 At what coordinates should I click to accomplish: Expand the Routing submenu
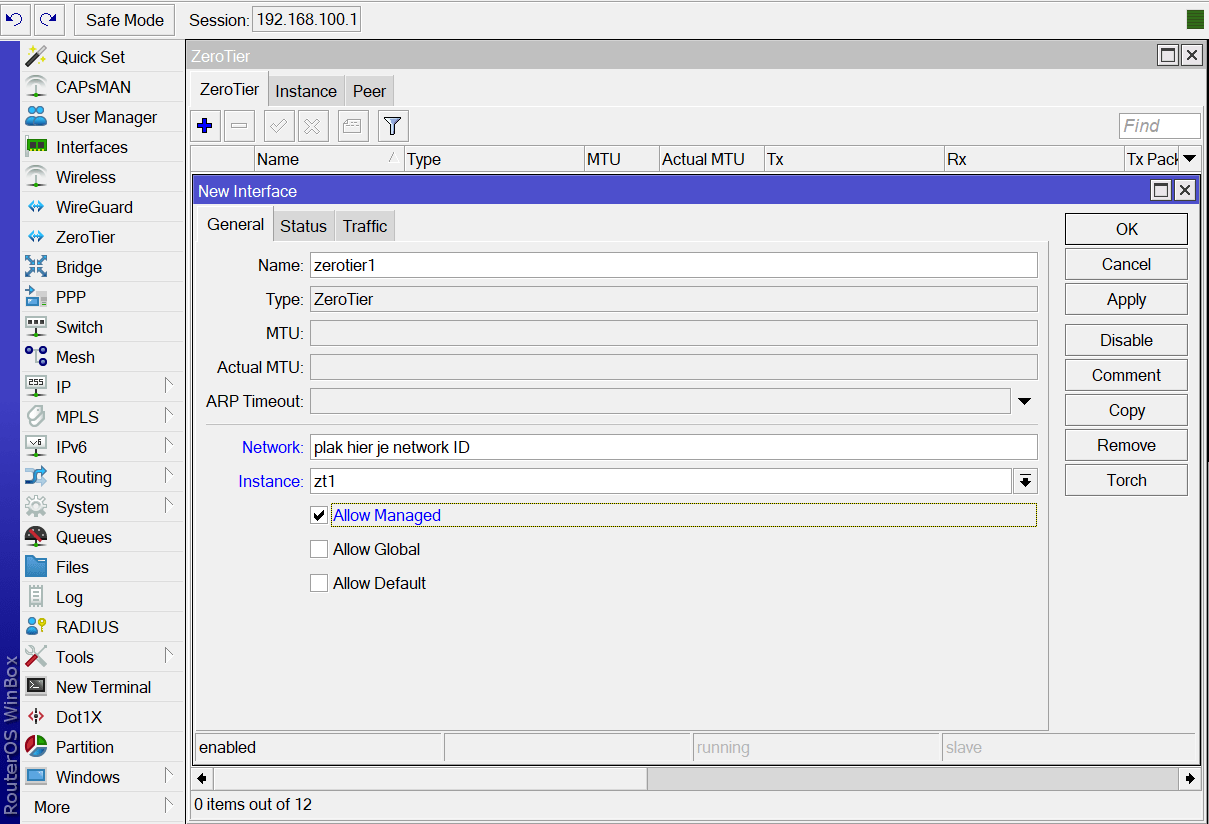coord(169,476)
